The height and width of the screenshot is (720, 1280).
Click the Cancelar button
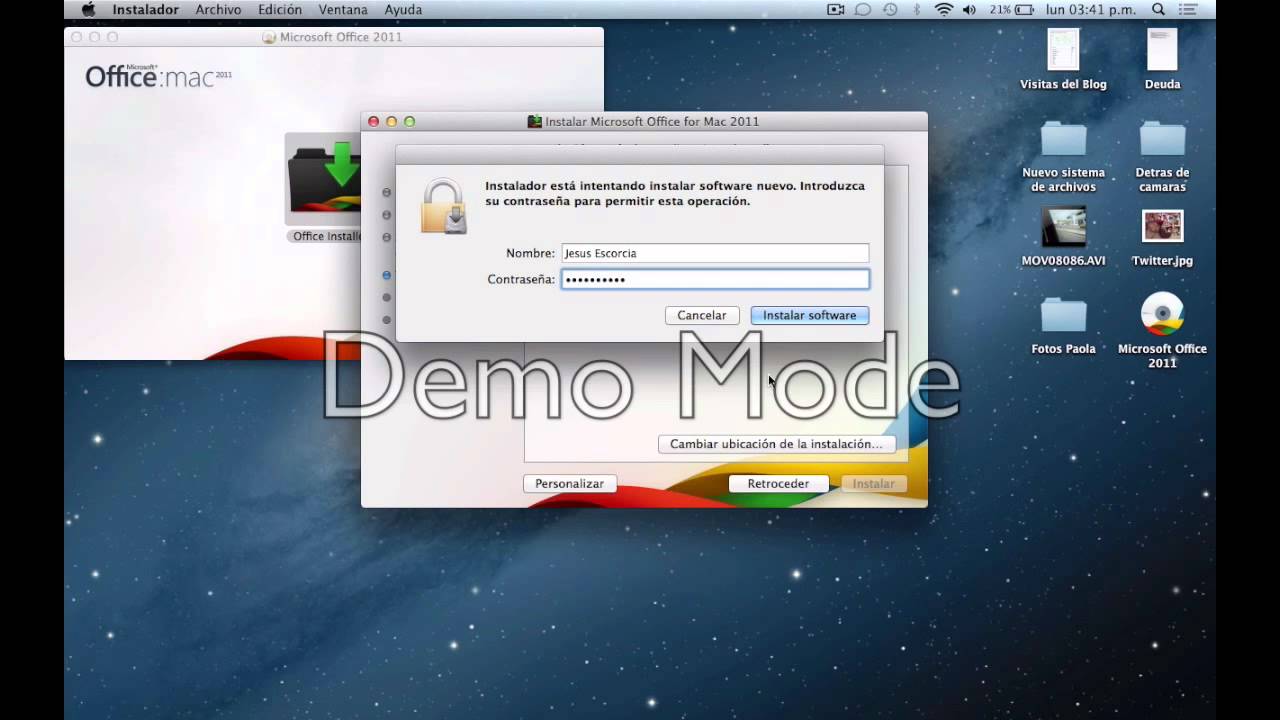click(x=701, y=315)
